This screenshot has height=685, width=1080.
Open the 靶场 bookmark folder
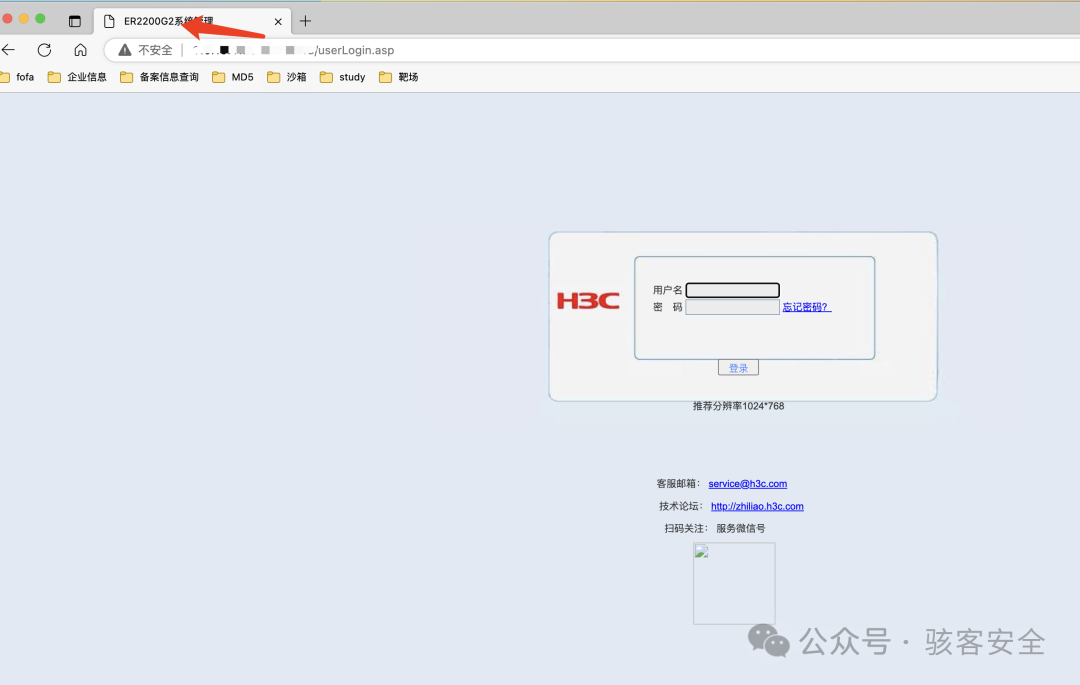coord(398,77)
